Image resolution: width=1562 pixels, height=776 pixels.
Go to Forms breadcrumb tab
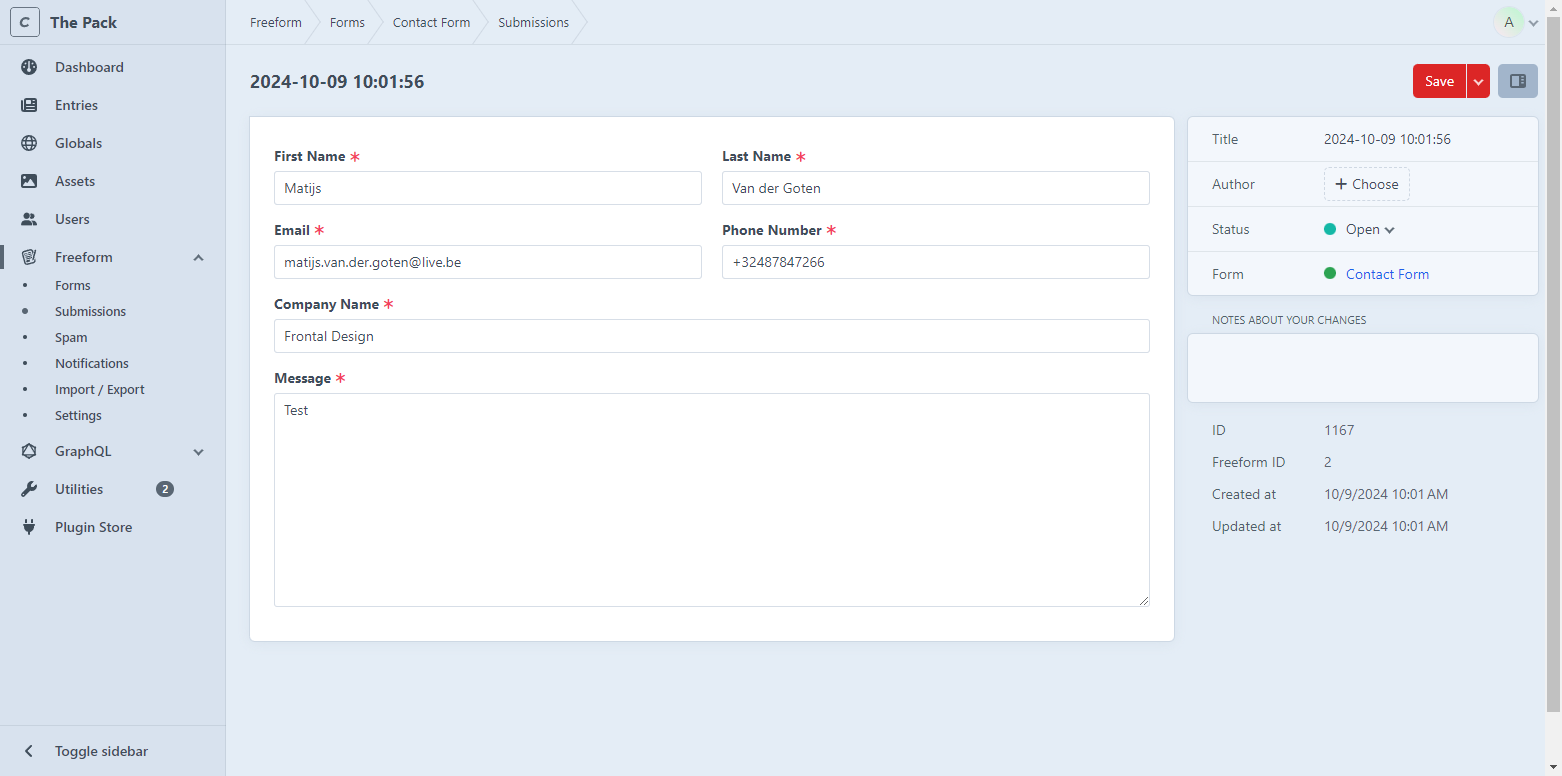347,22
